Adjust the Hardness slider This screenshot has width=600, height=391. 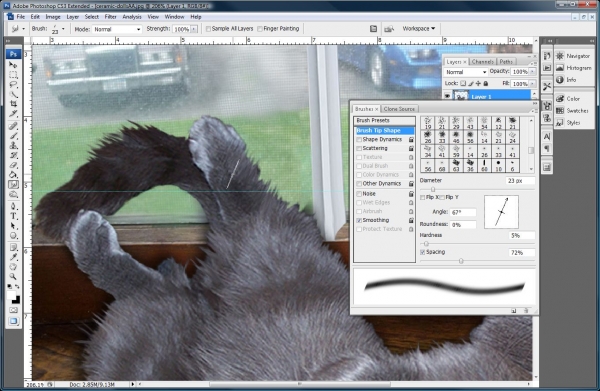426,244
